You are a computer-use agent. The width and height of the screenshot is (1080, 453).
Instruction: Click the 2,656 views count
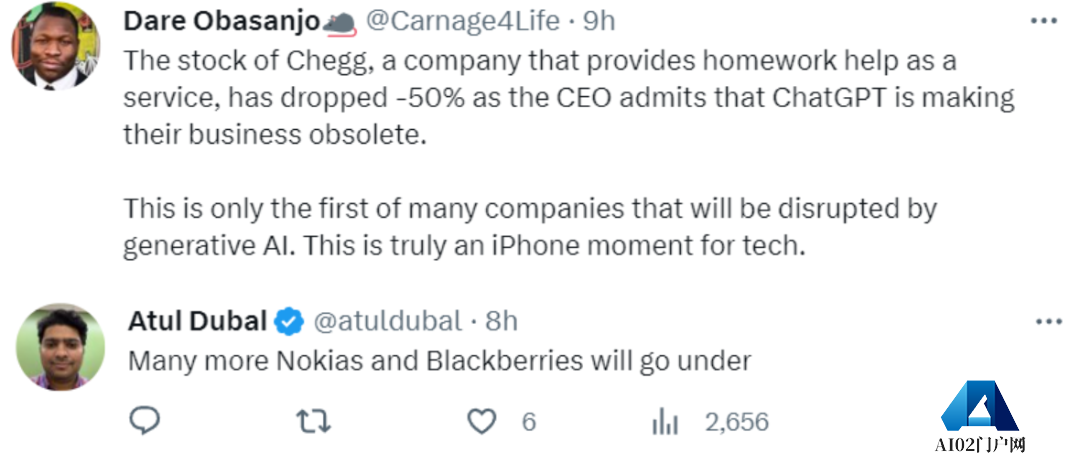737,421
